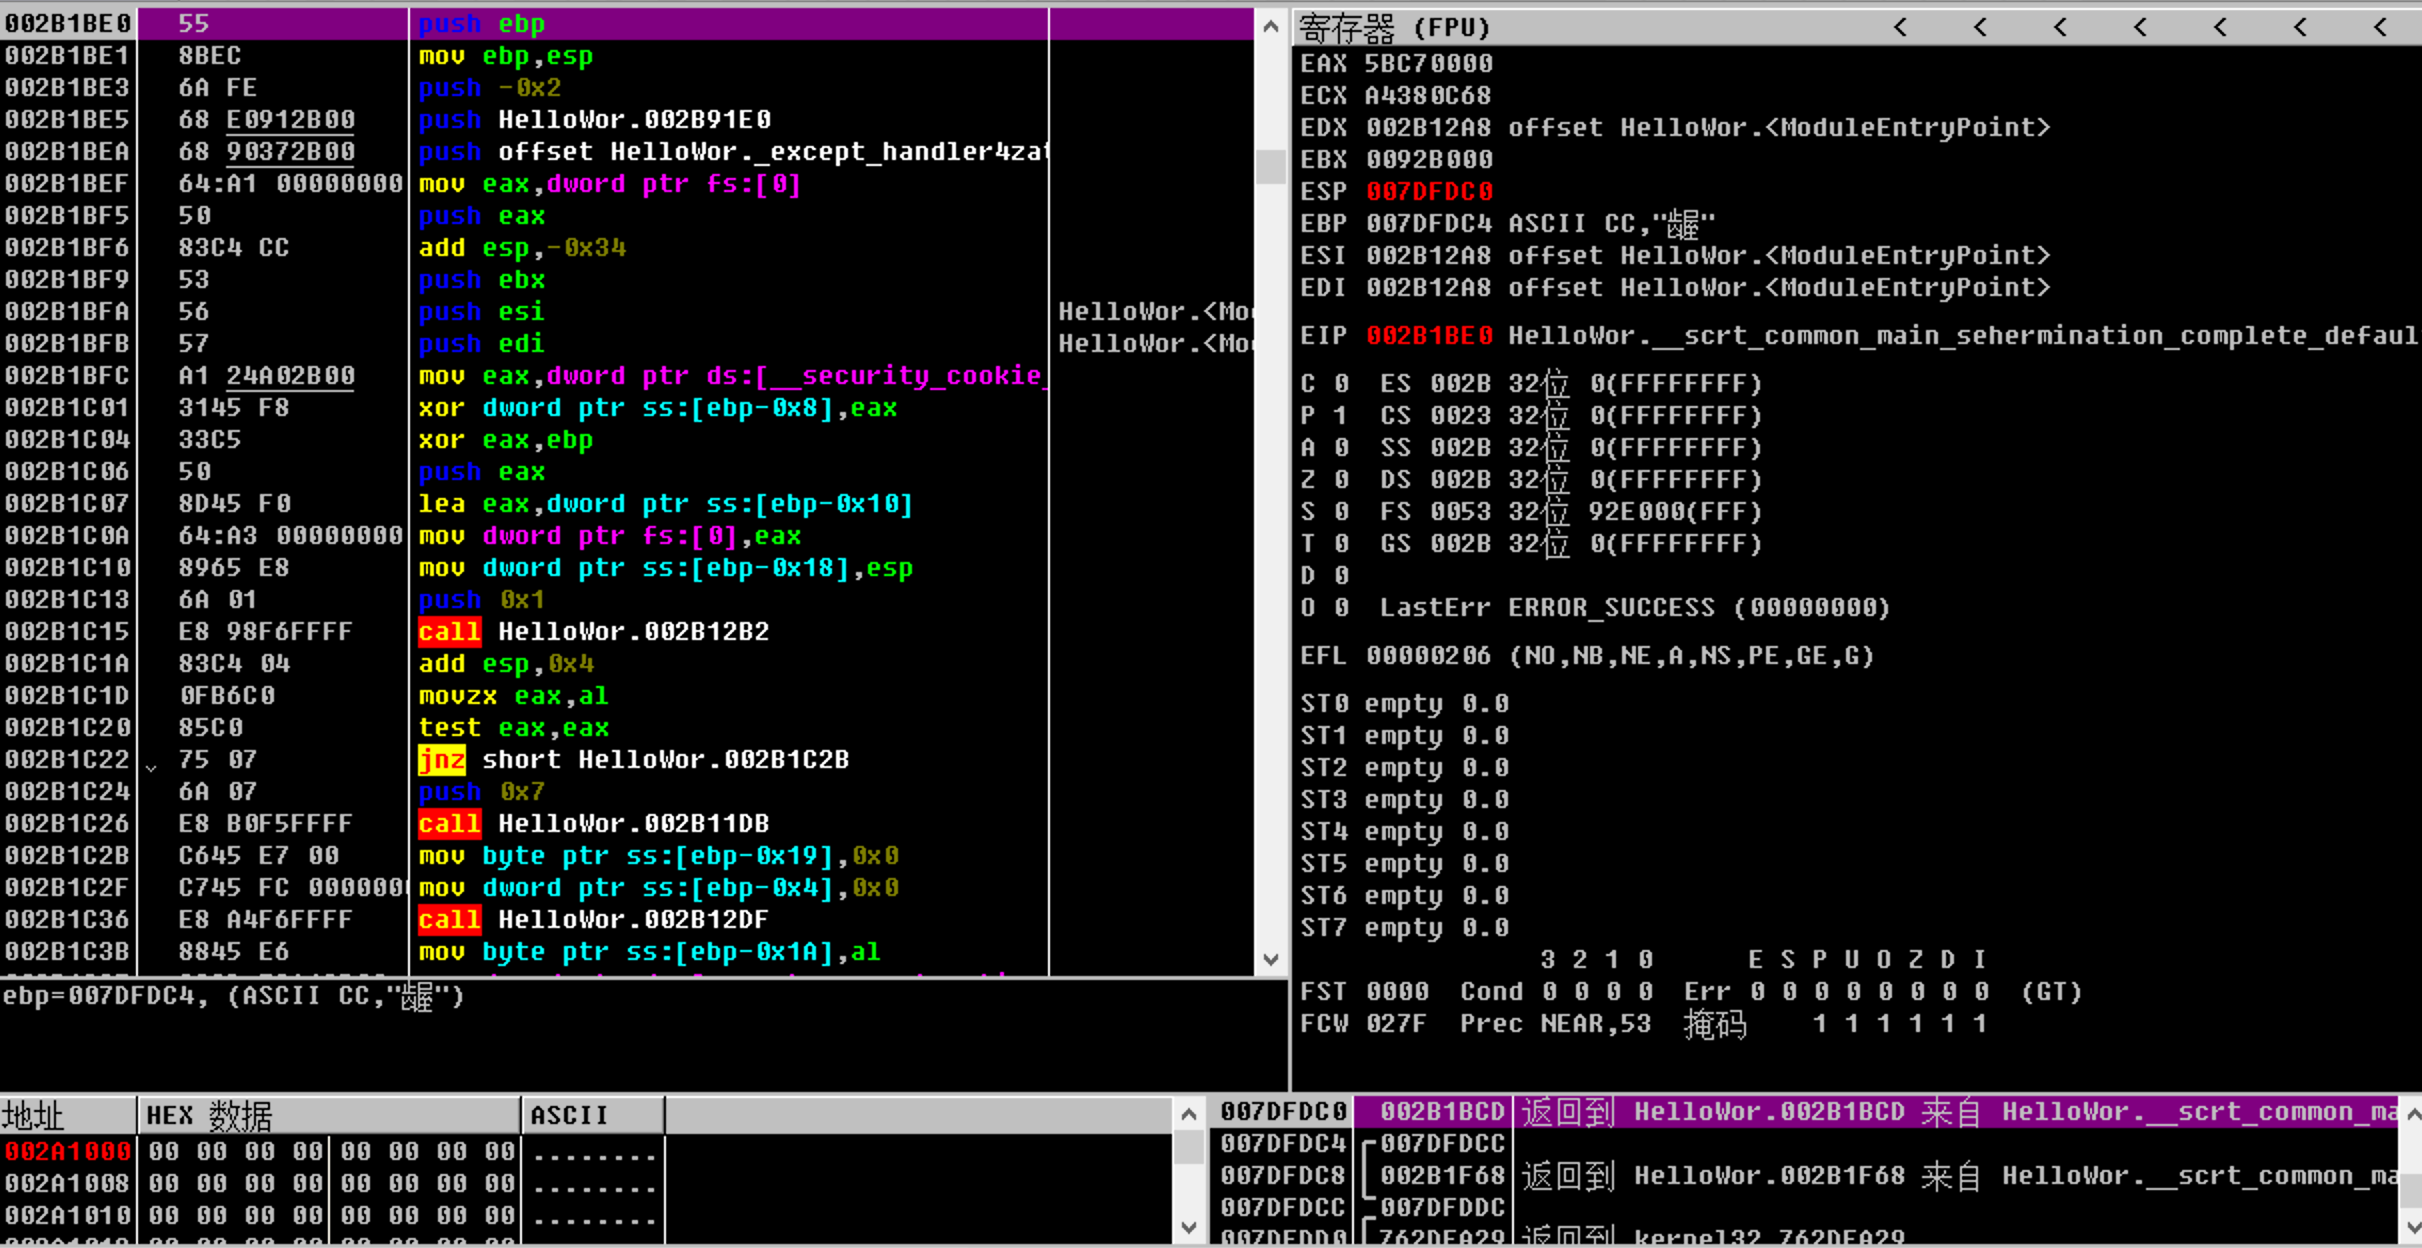Select the ESI register row
This screenshot has height=1248, width=2422.
click(1675, 256)
